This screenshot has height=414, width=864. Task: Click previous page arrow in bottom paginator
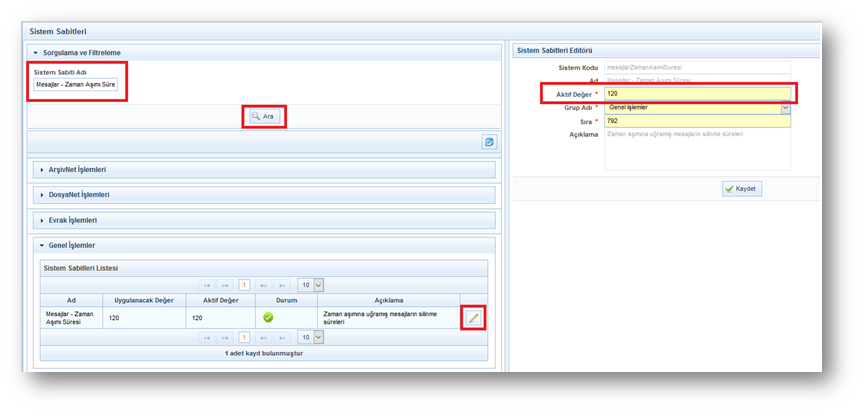click(x=225, y=338)
